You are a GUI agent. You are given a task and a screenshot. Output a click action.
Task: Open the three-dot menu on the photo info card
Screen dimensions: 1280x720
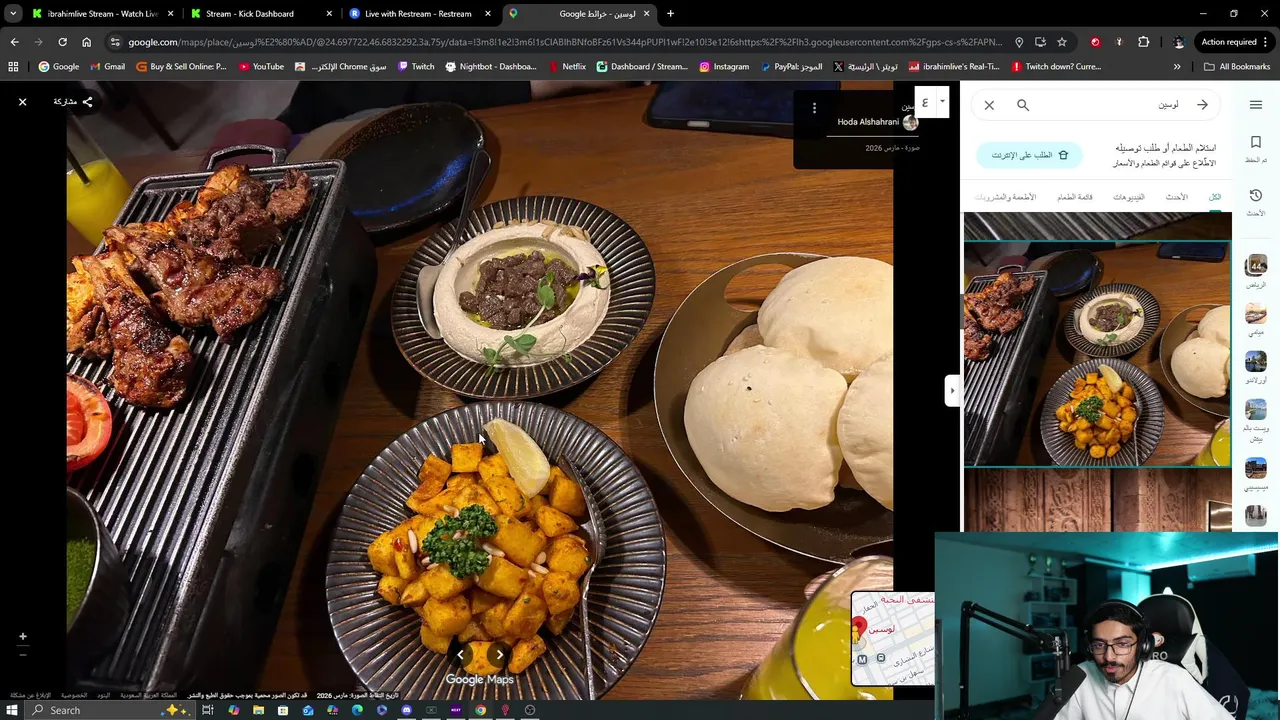(x=814, y=107)
